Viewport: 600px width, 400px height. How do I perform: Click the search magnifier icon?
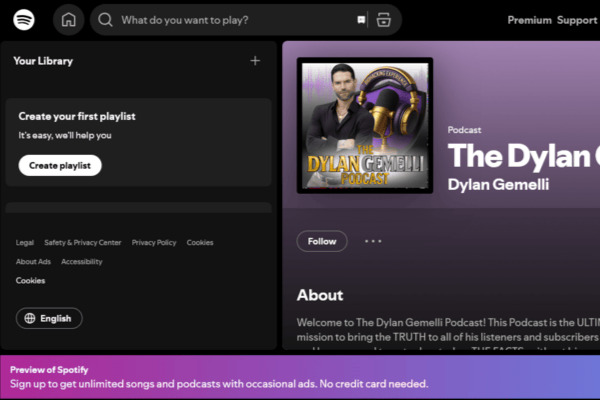(x=105, y=20)
